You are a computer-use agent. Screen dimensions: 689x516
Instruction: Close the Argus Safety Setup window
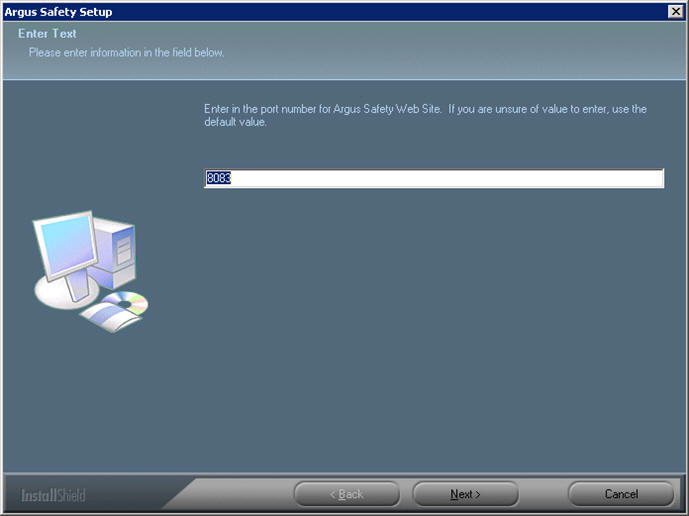tap(675, 11)
